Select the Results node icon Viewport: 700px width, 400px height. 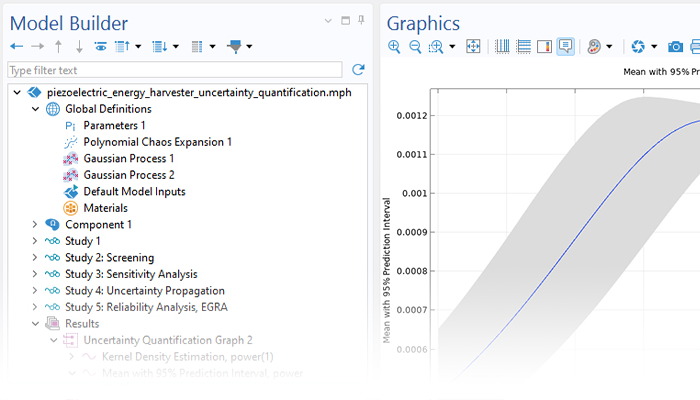click(x=53, y=324)
